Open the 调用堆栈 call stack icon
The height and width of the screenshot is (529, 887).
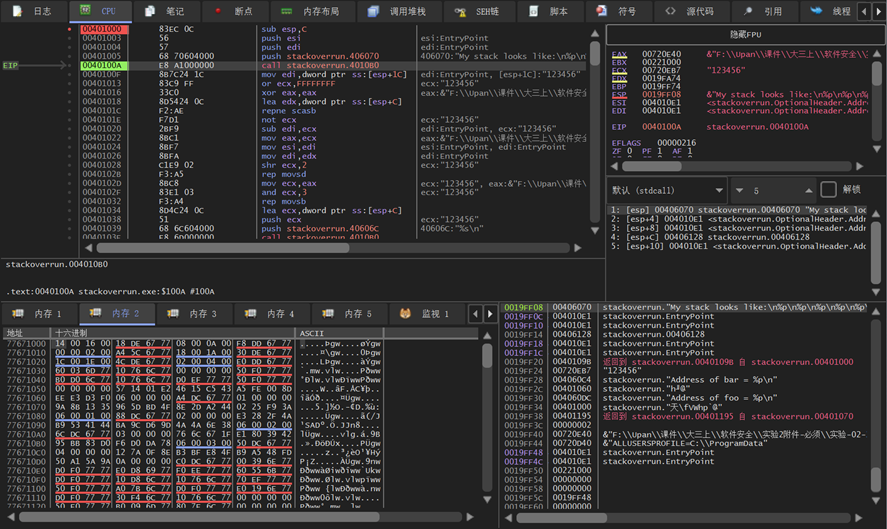373,11
